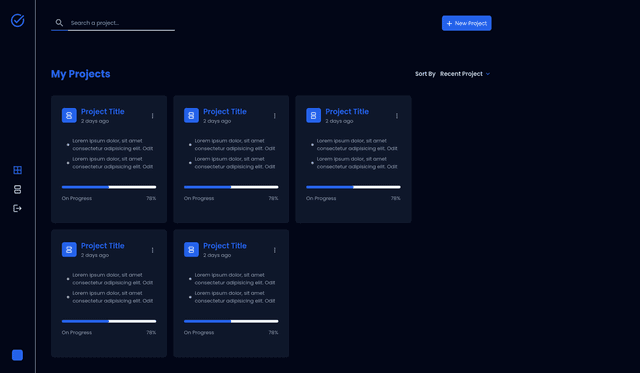Click the checkmark app logo in sidebar
640x373 pixels.
pyautogui.click(x=18, y=20)
